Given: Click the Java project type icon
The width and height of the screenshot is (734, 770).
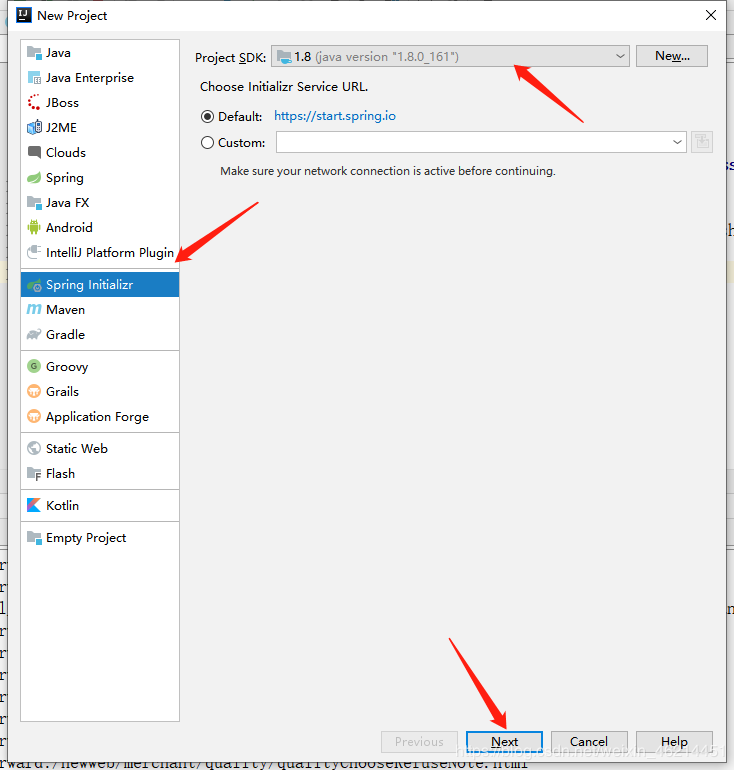Looking at the screenshot, I should coord(34,53).
